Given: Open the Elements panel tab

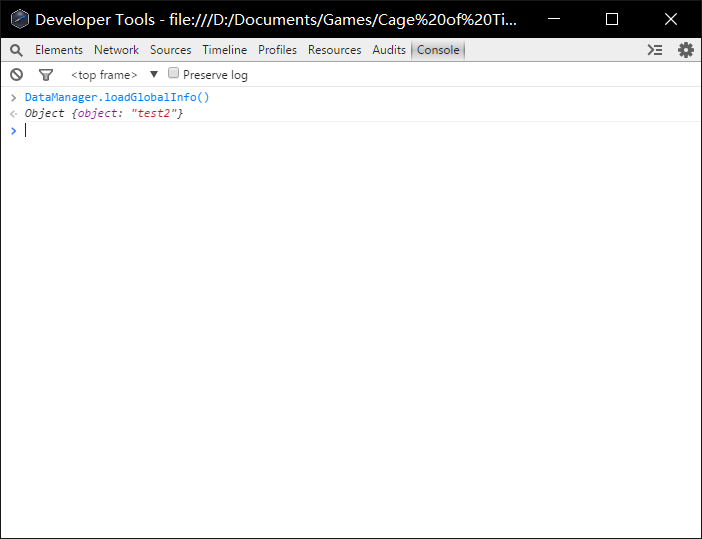Looking at the screenshot, I should pos(59,50).
